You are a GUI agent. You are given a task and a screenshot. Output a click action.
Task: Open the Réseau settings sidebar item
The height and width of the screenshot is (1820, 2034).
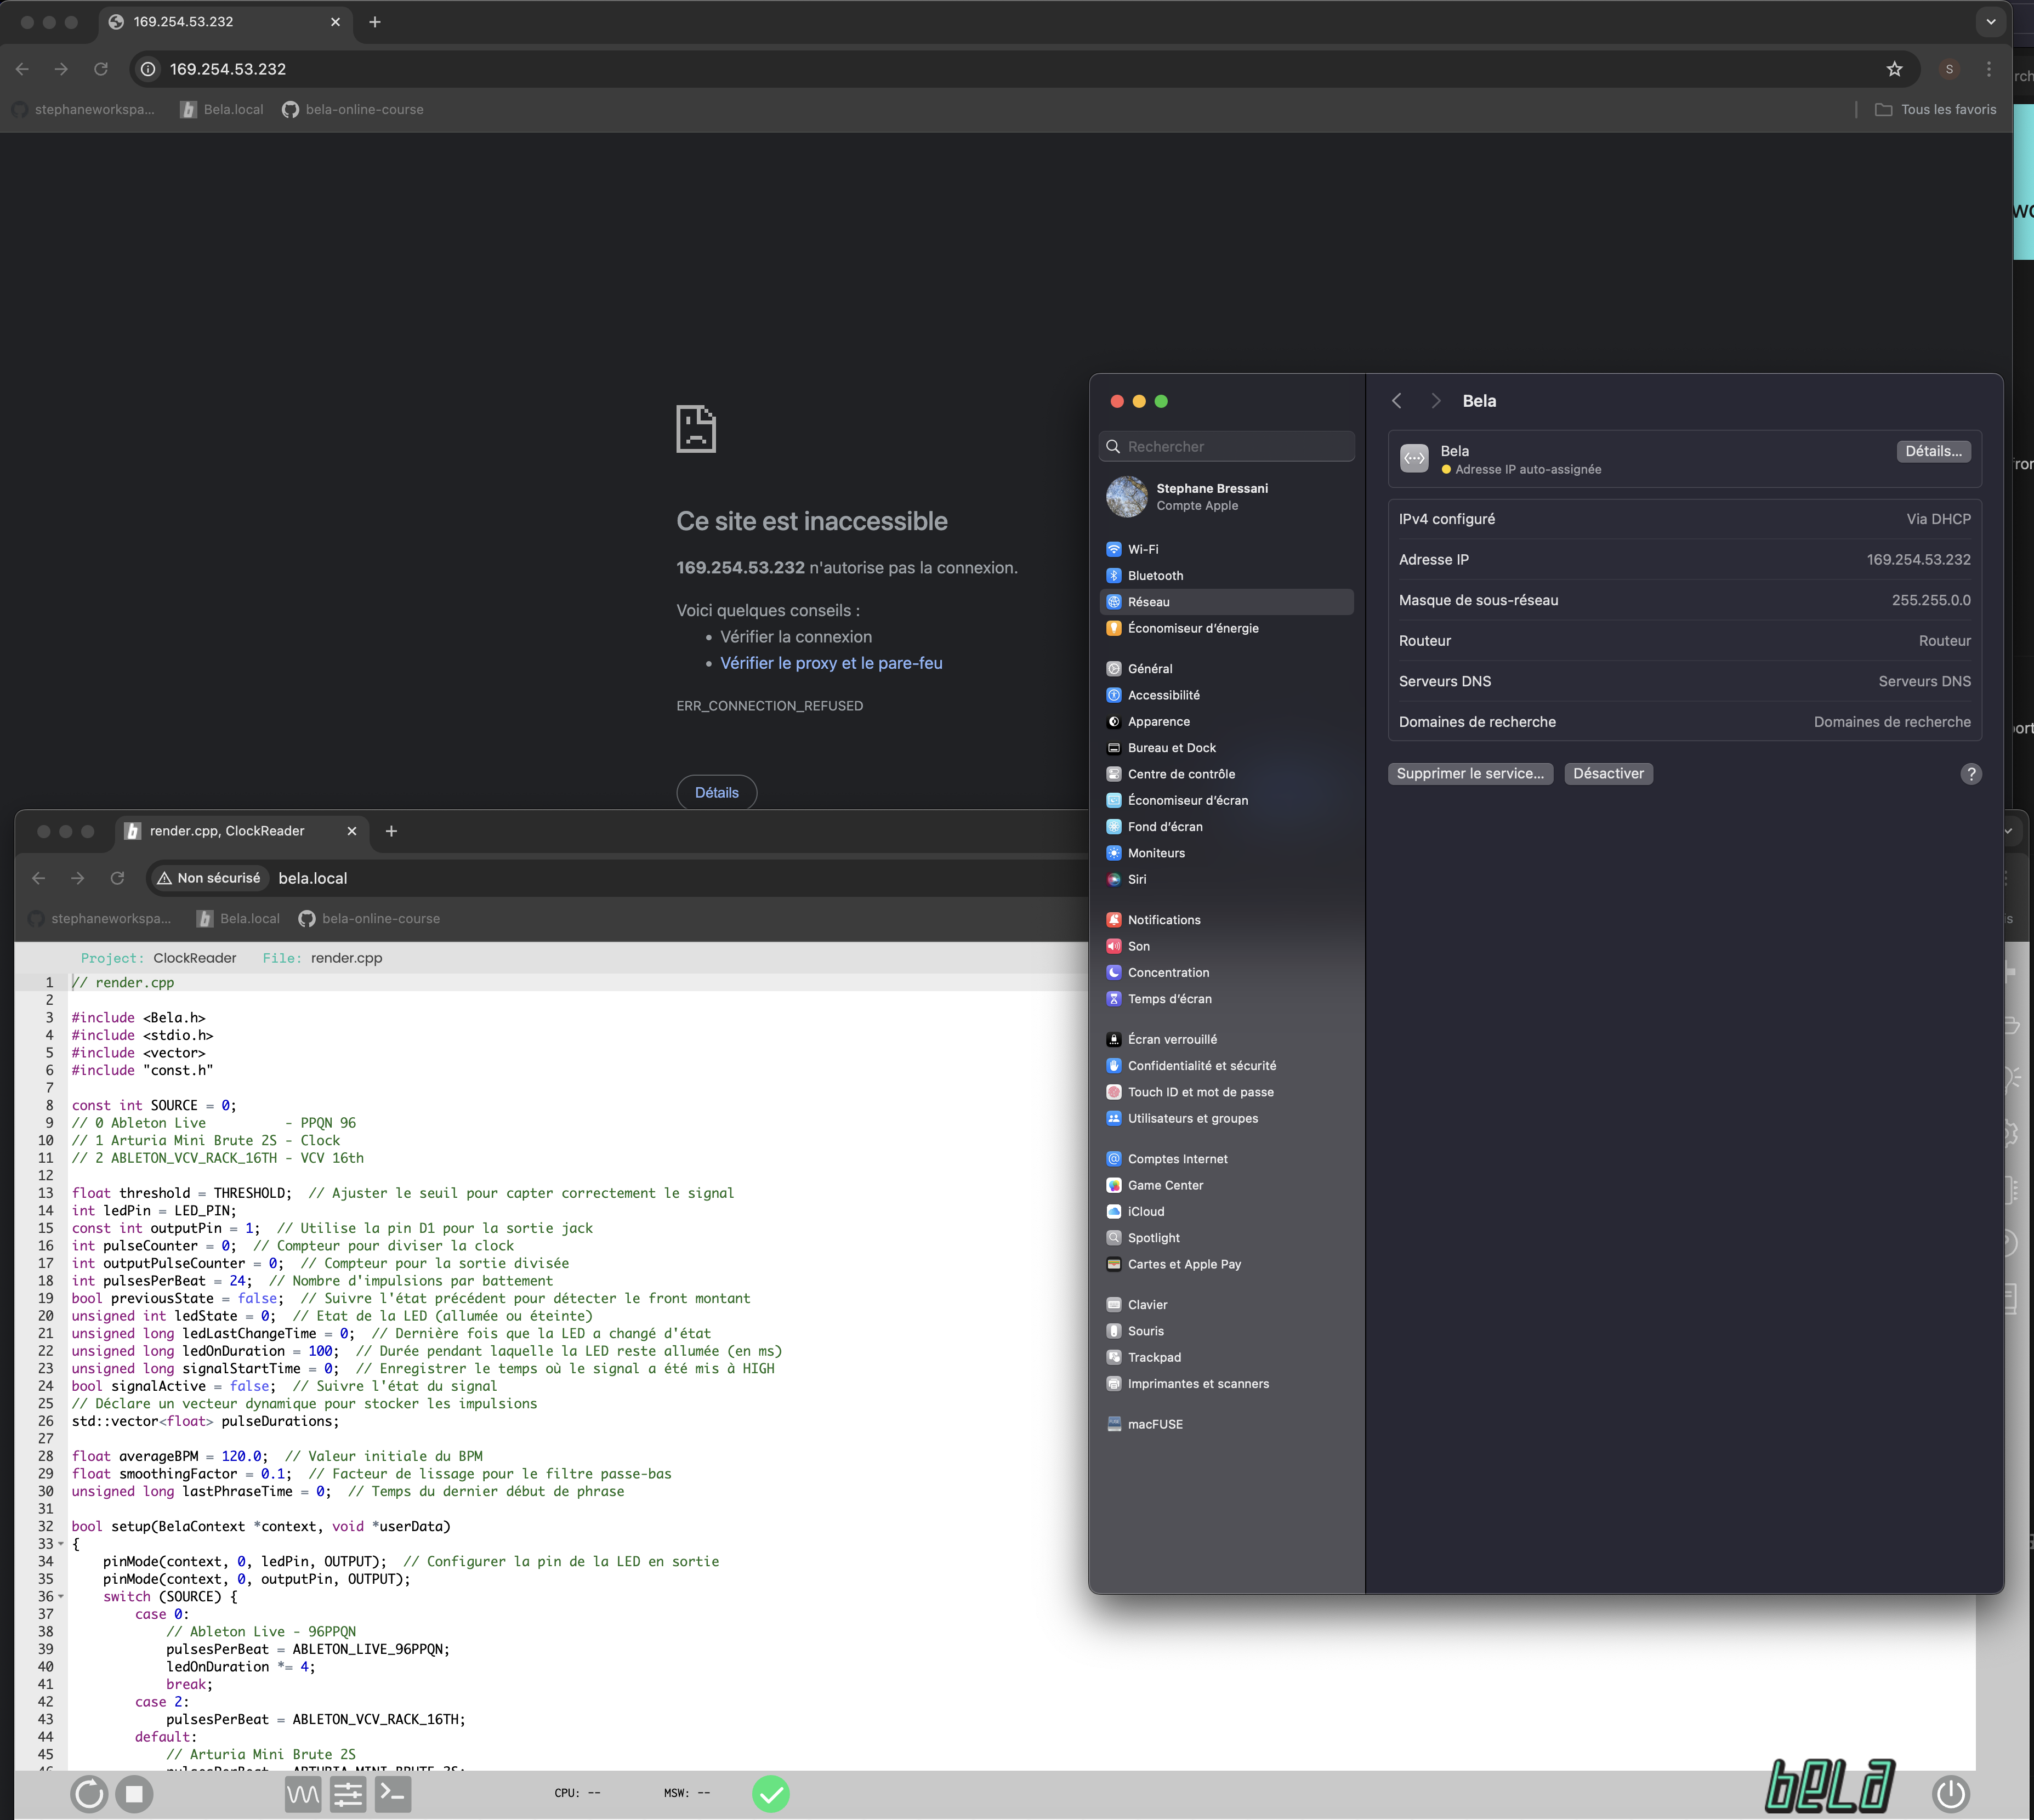(1148, 602)
